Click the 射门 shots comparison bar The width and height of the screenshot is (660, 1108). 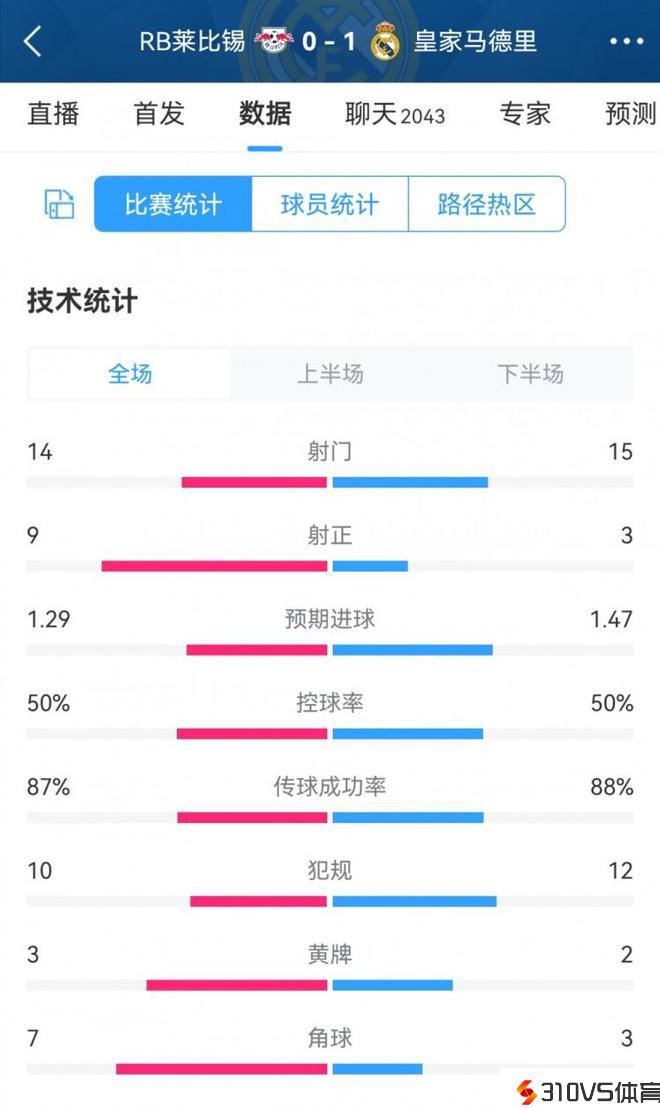click(330, 482)
